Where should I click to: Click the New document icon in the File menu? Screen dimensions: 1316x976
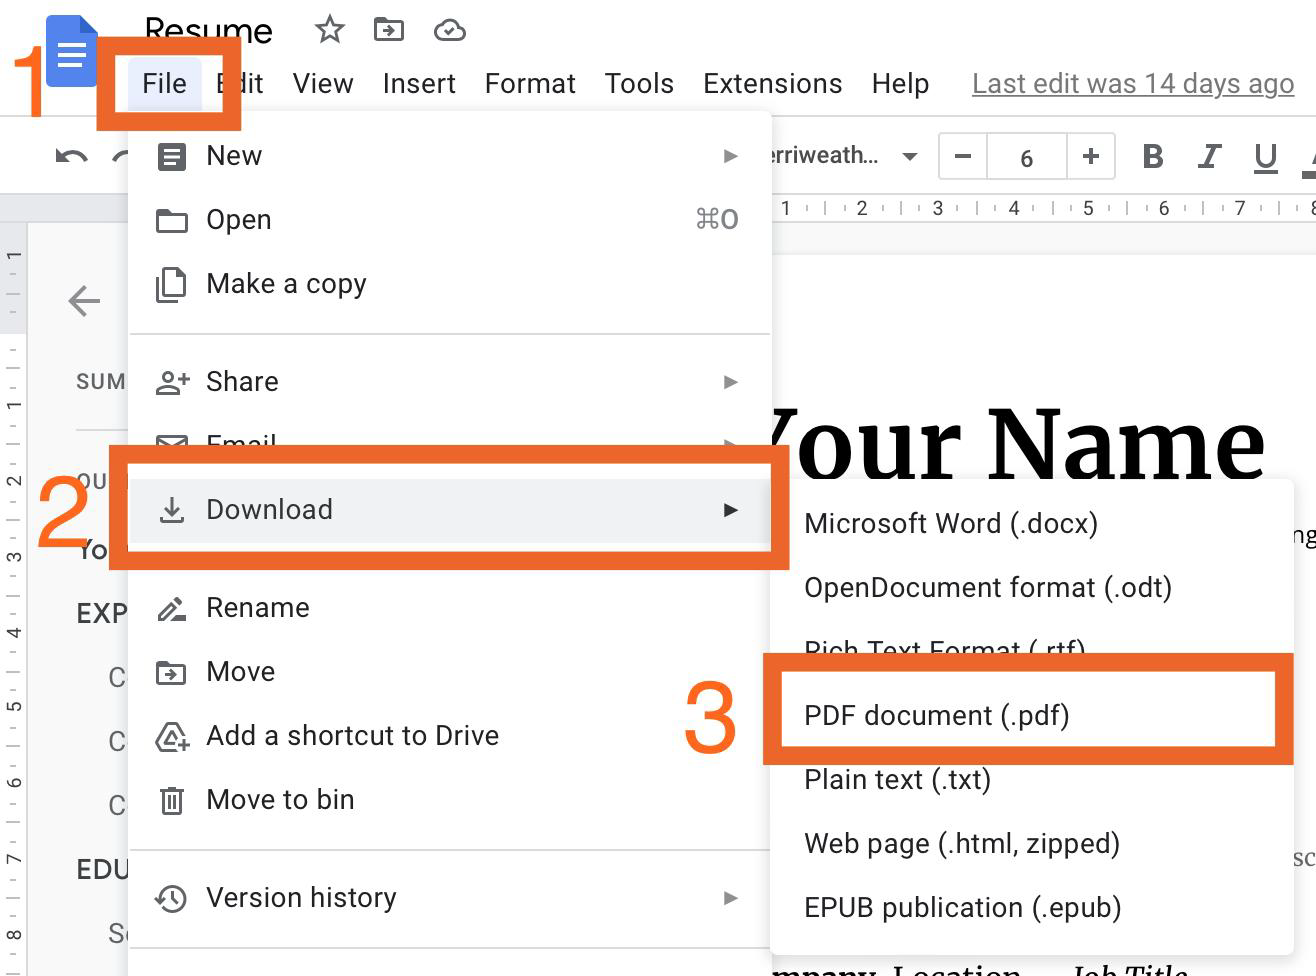[x=172, y=156]
